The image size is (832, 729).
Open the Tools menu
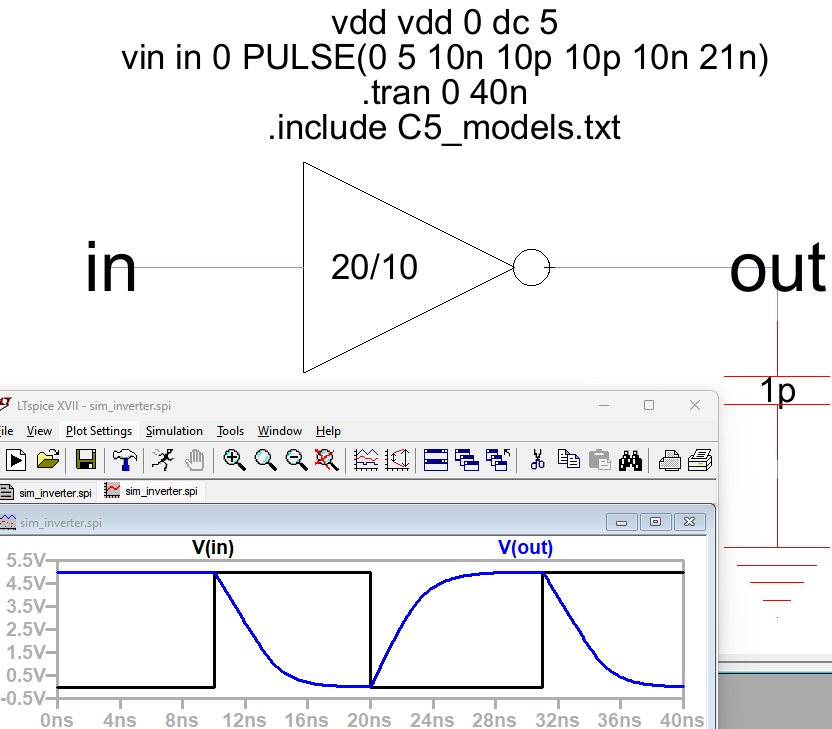tap(230, 431)
